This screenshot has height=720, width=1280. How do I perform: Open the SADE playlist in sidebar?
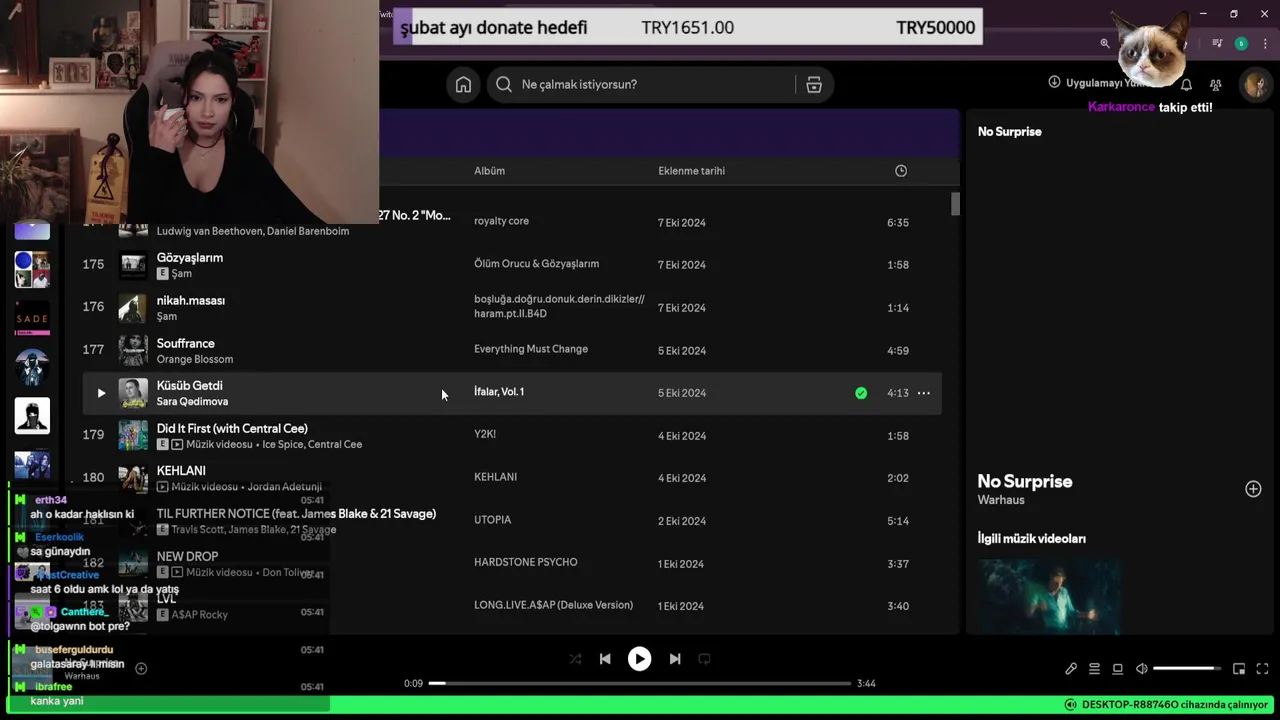pos(32,318)
